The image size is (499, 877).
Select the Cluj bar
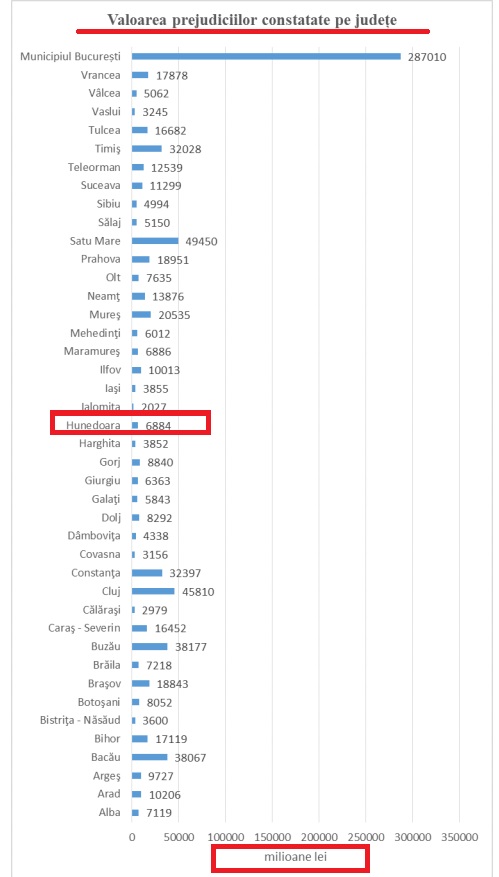tap(153, 591)
